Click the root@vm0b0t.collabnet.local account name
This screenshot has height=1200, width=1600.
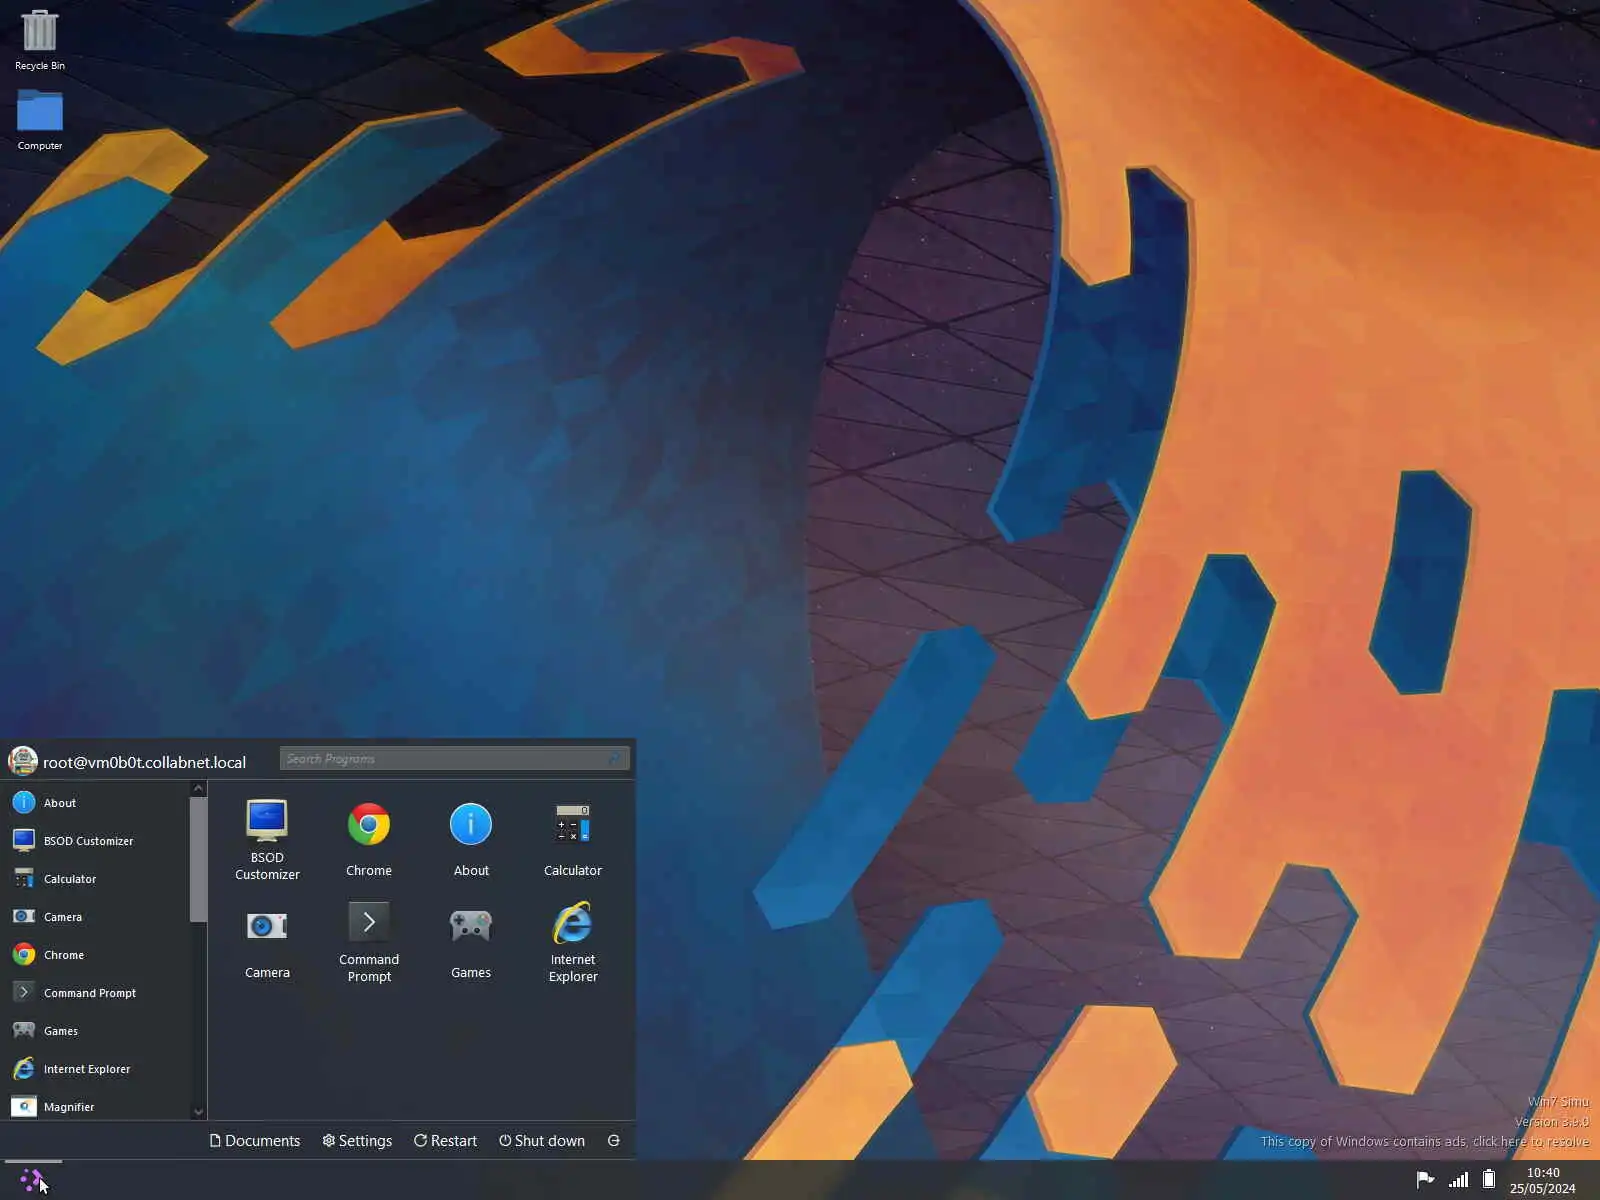point(144,762)
